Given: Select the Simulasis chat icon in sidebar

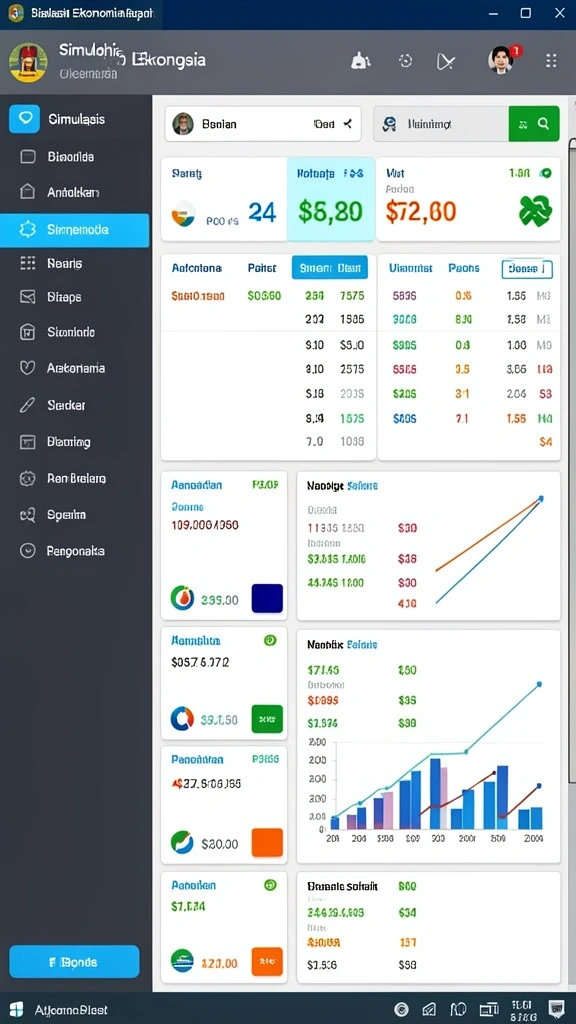Looking at the screenshot, I should (x=24, y=119).
